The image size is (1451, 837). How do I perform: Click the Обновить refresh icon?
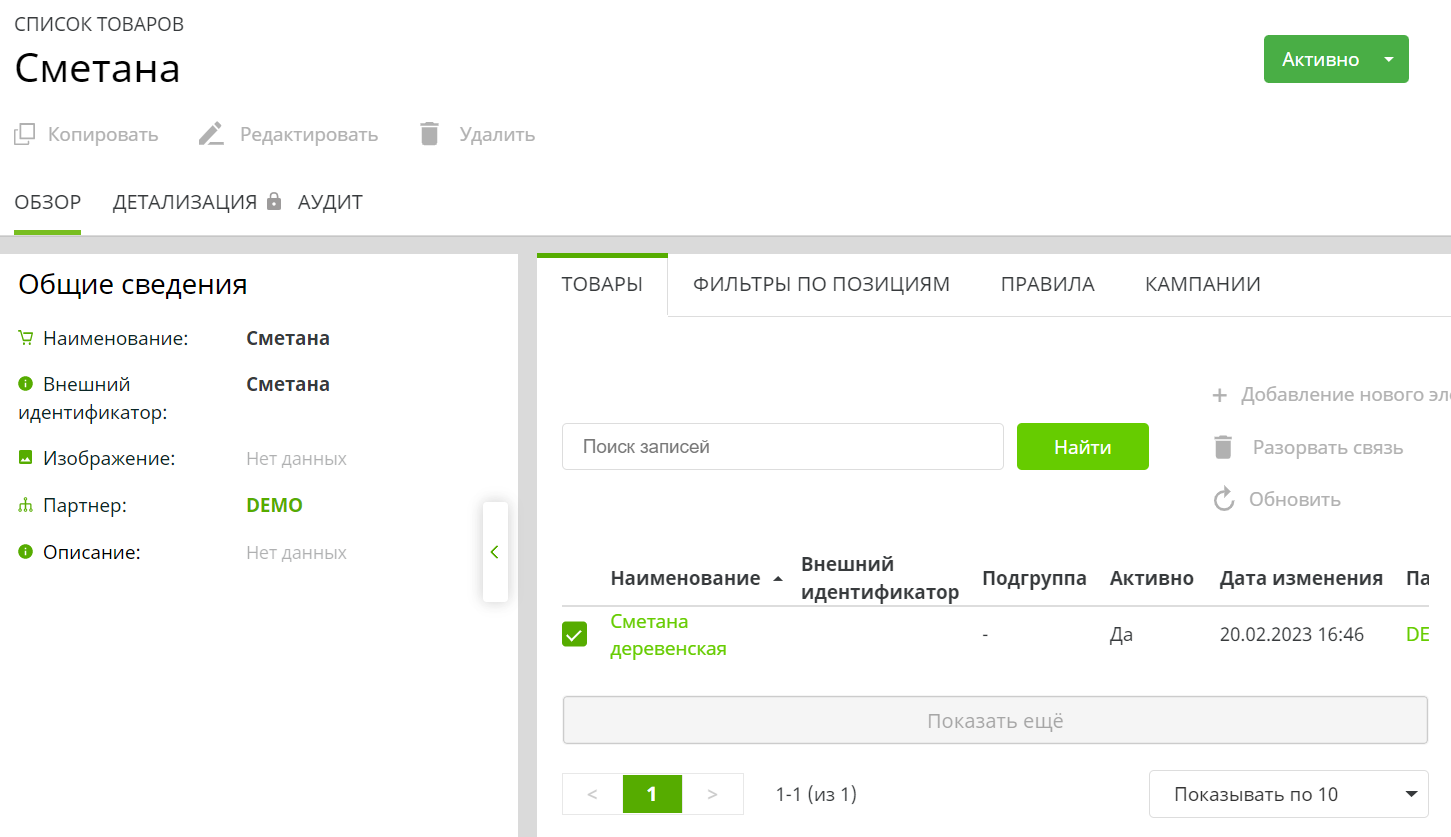pyautogui.click(x=1224, y=499)
